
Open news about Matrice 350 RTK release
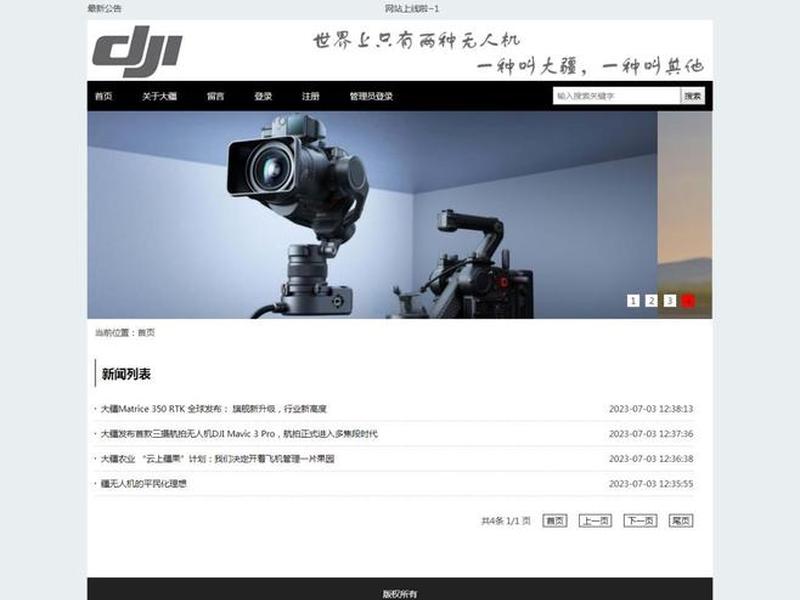[213, 409]
